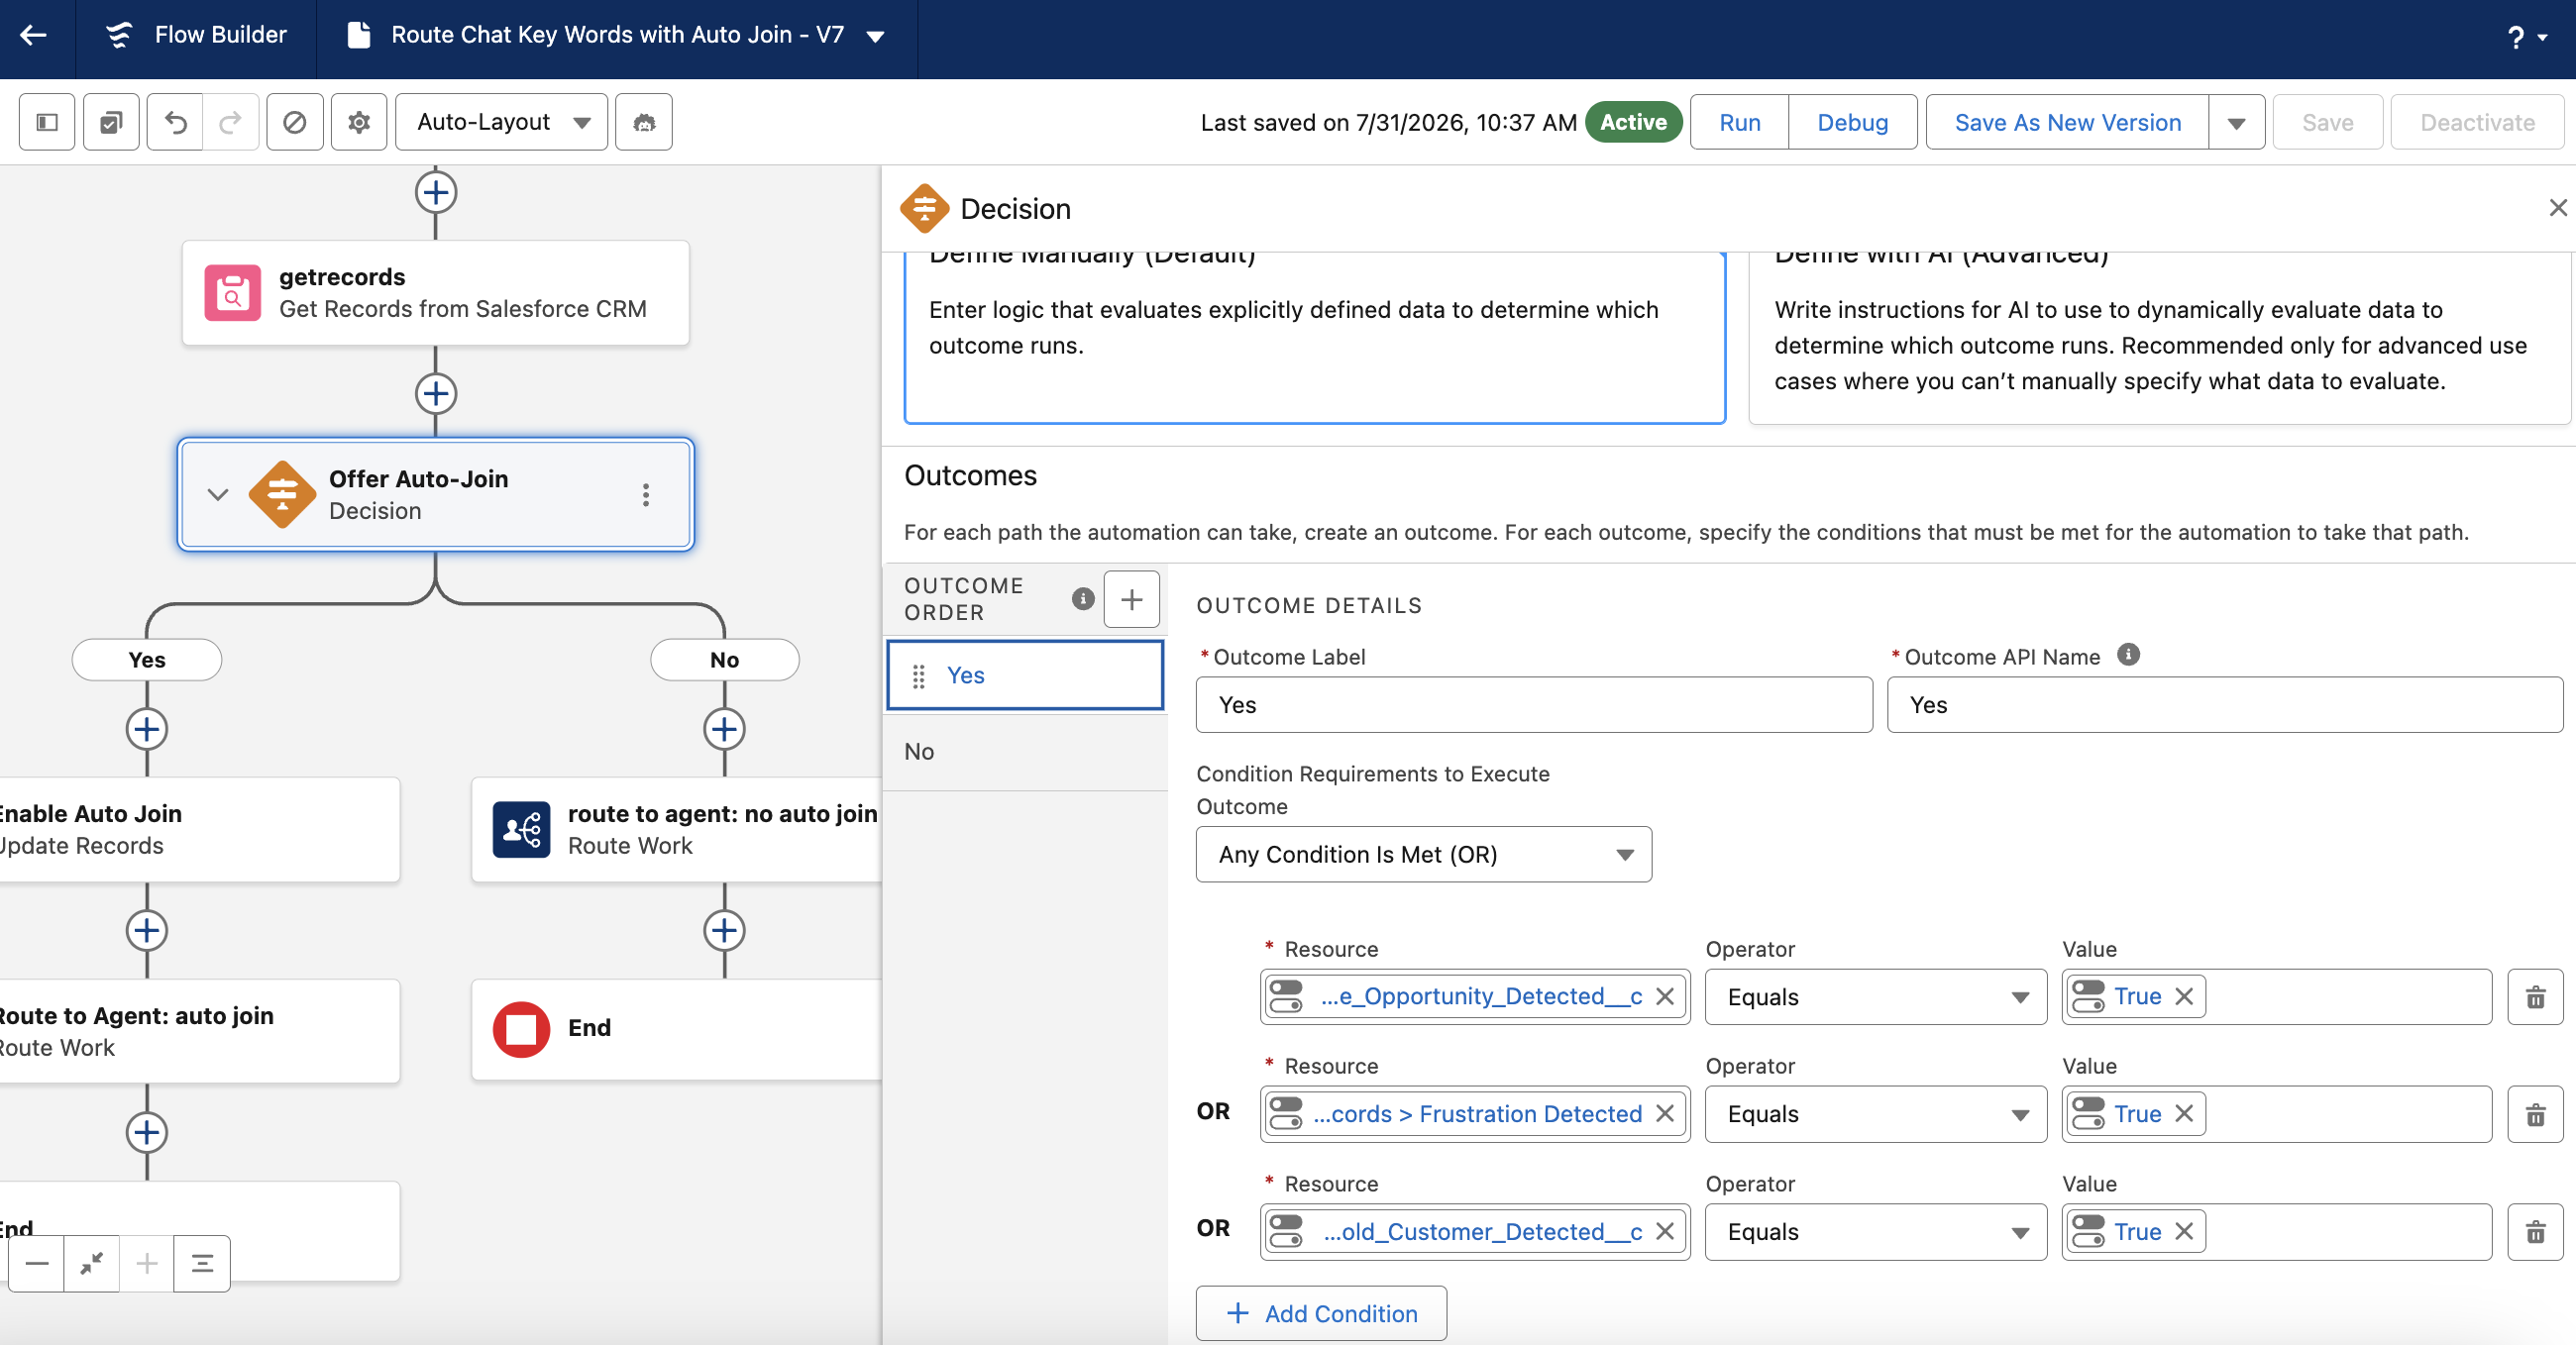2576x1345 pixels.
Task: Click Add Condition button
Action: 1321,1313
